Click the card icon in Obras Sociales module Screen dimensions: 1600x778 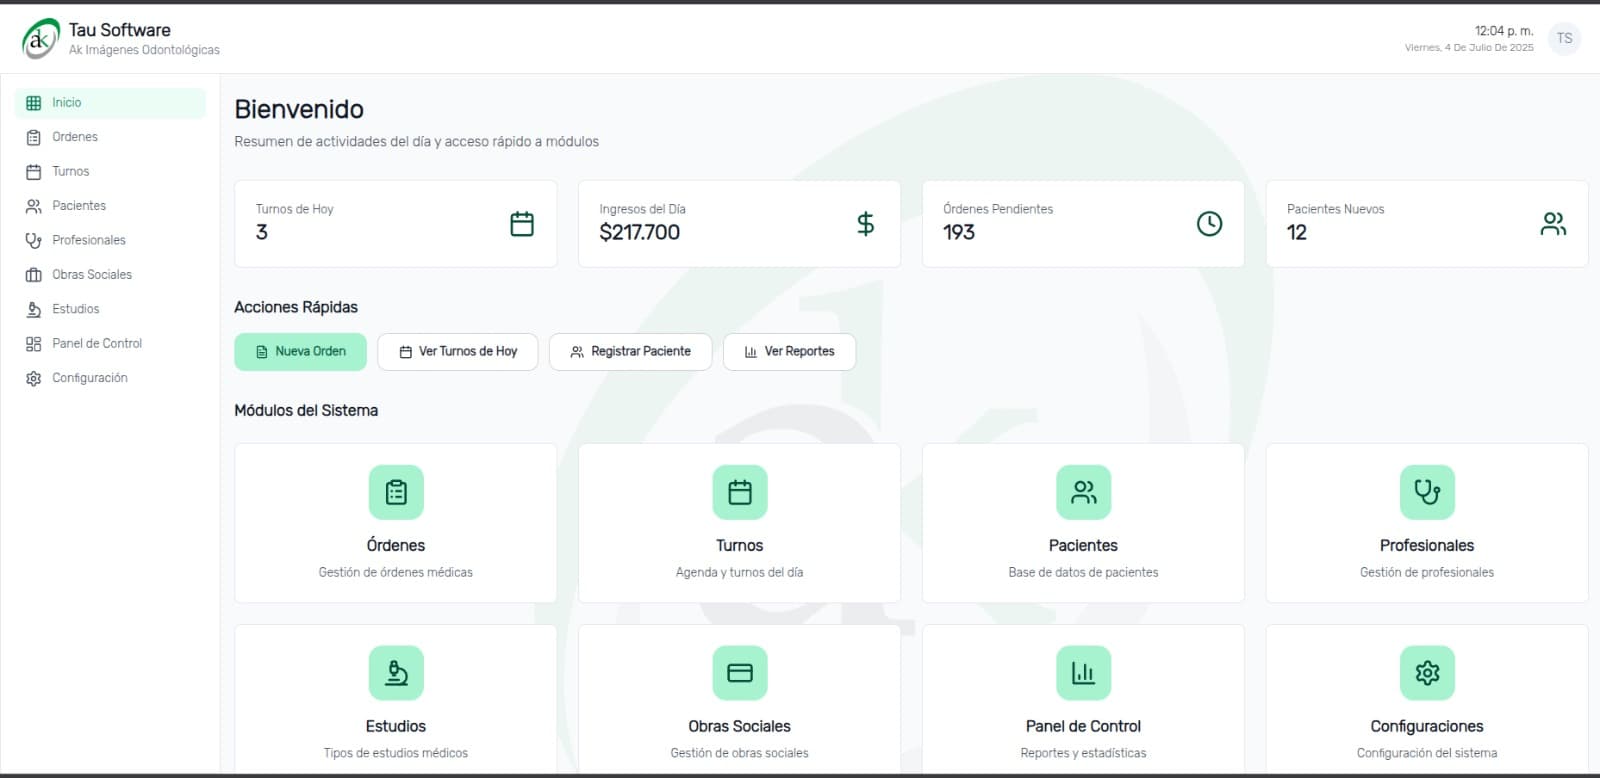click(x=739, y=673)
